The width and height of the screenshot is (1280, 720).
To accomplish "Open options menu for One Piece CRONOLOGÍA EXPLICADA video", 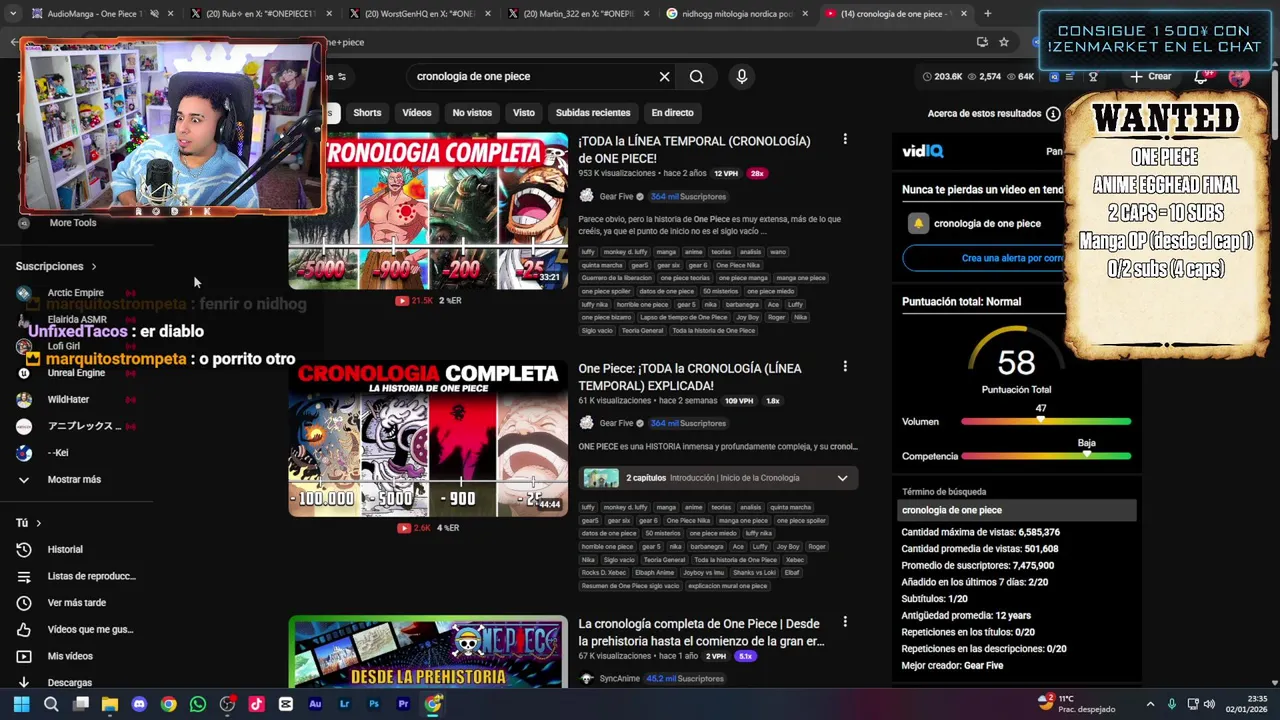I will (x=845, y=367).
